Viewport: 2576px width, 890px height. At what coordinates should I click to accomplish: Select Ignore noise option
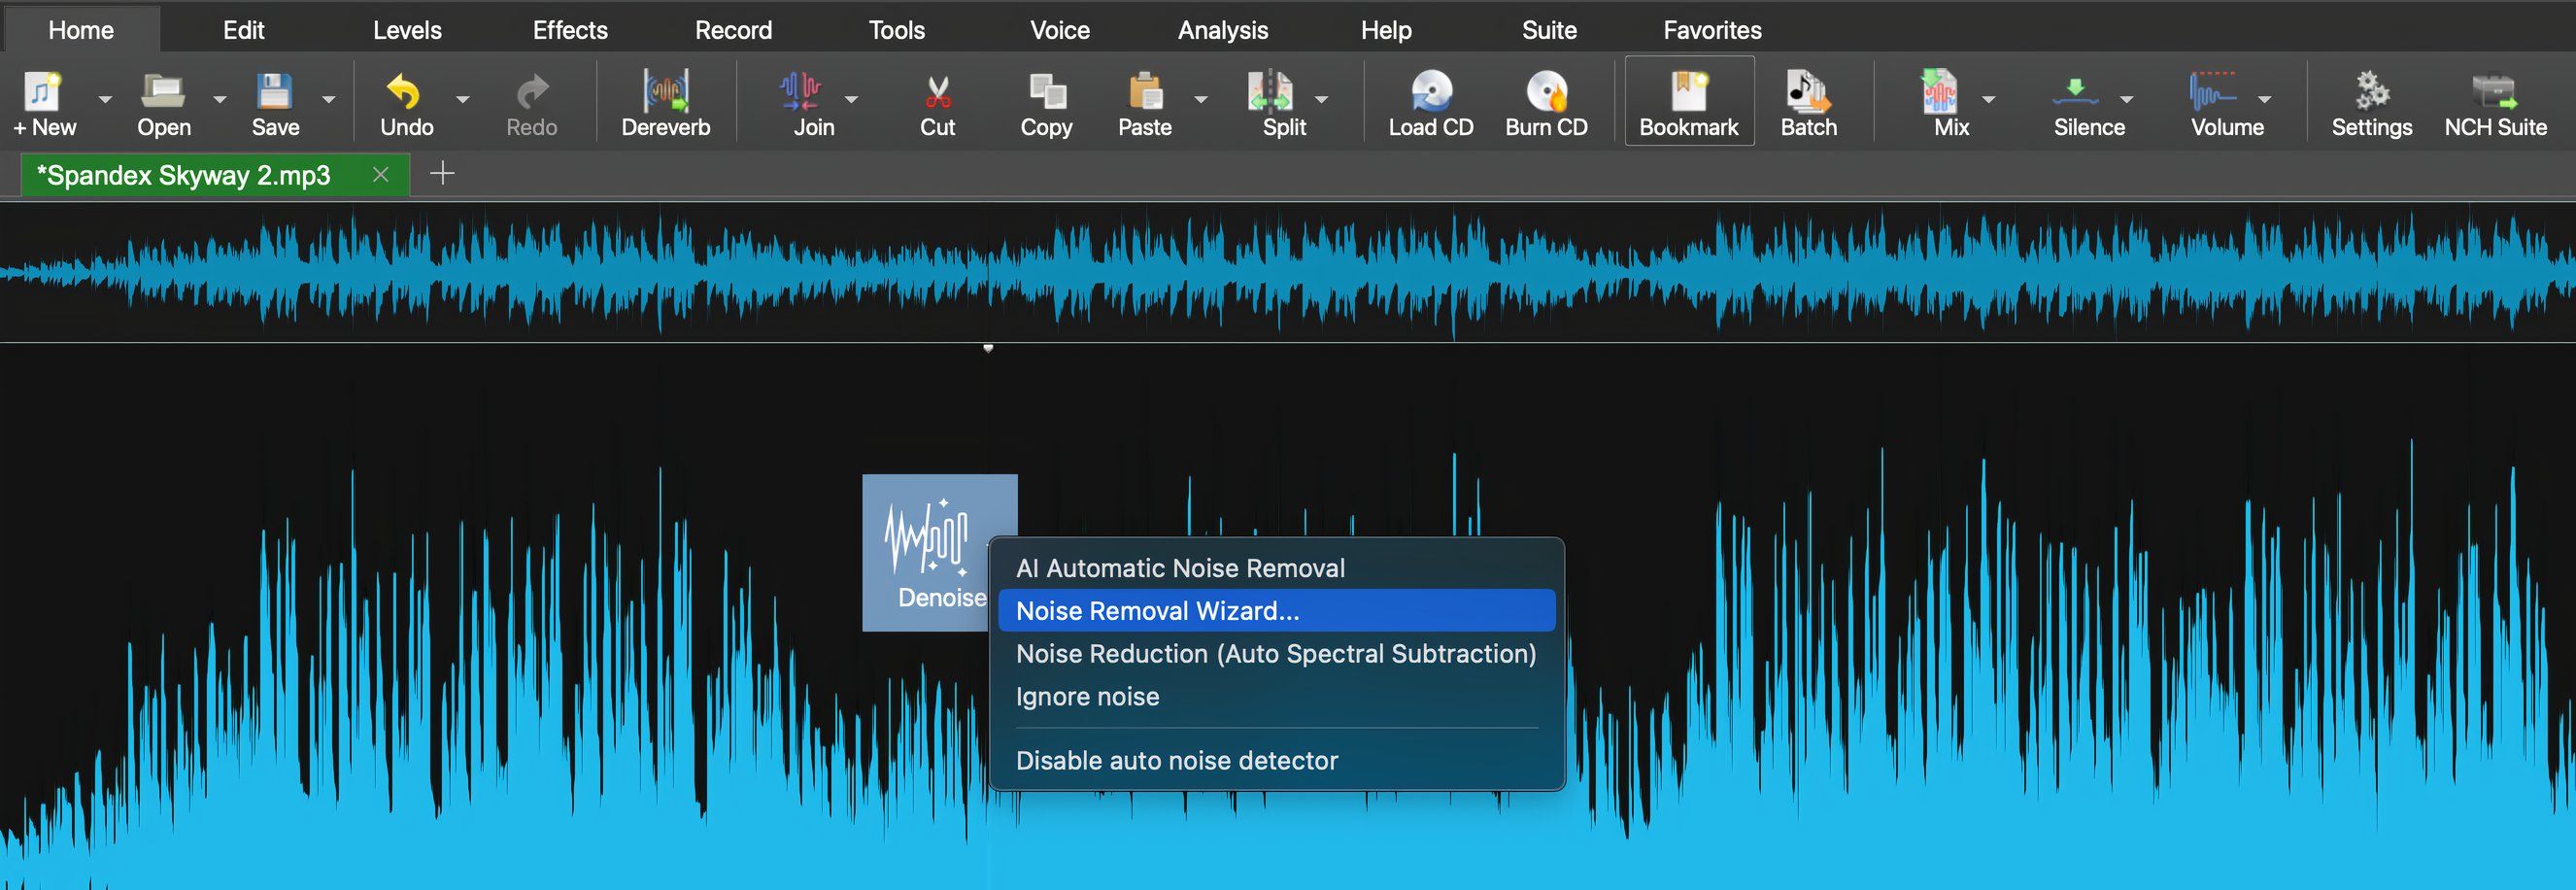pos(1086,696)
